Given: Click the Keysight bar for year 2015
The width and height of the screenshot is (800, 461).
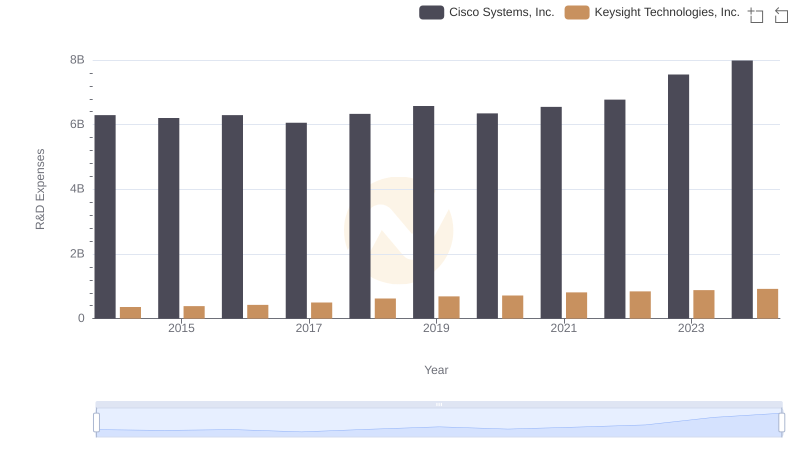Looking at the screenshot, I should click(194, 312).
